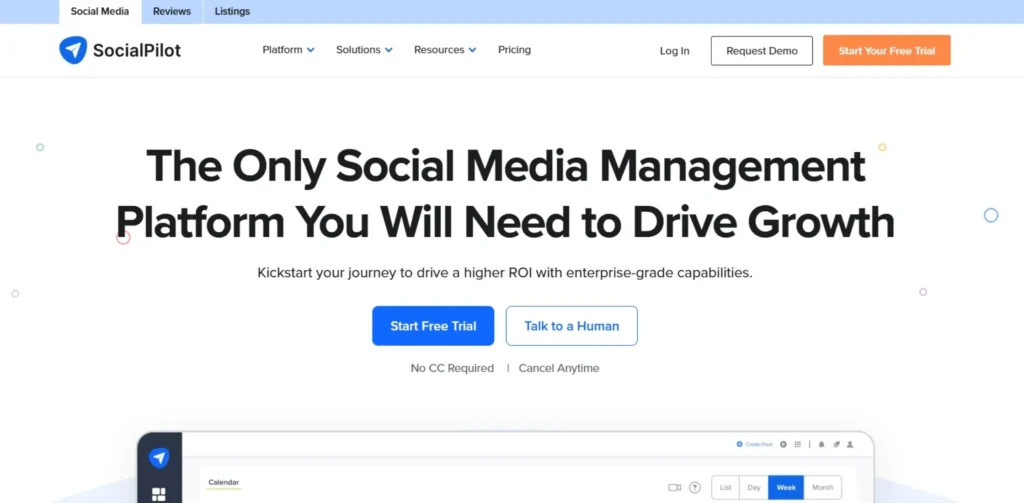Select the Week view in the calendar preview
The image size is (1024, 503).
point(786,487)
